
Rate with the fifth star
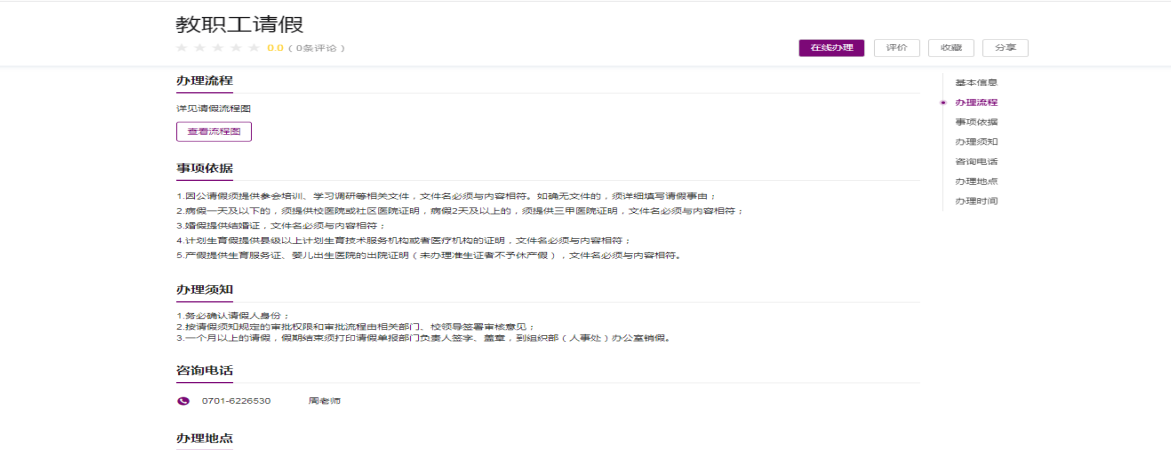254,48
